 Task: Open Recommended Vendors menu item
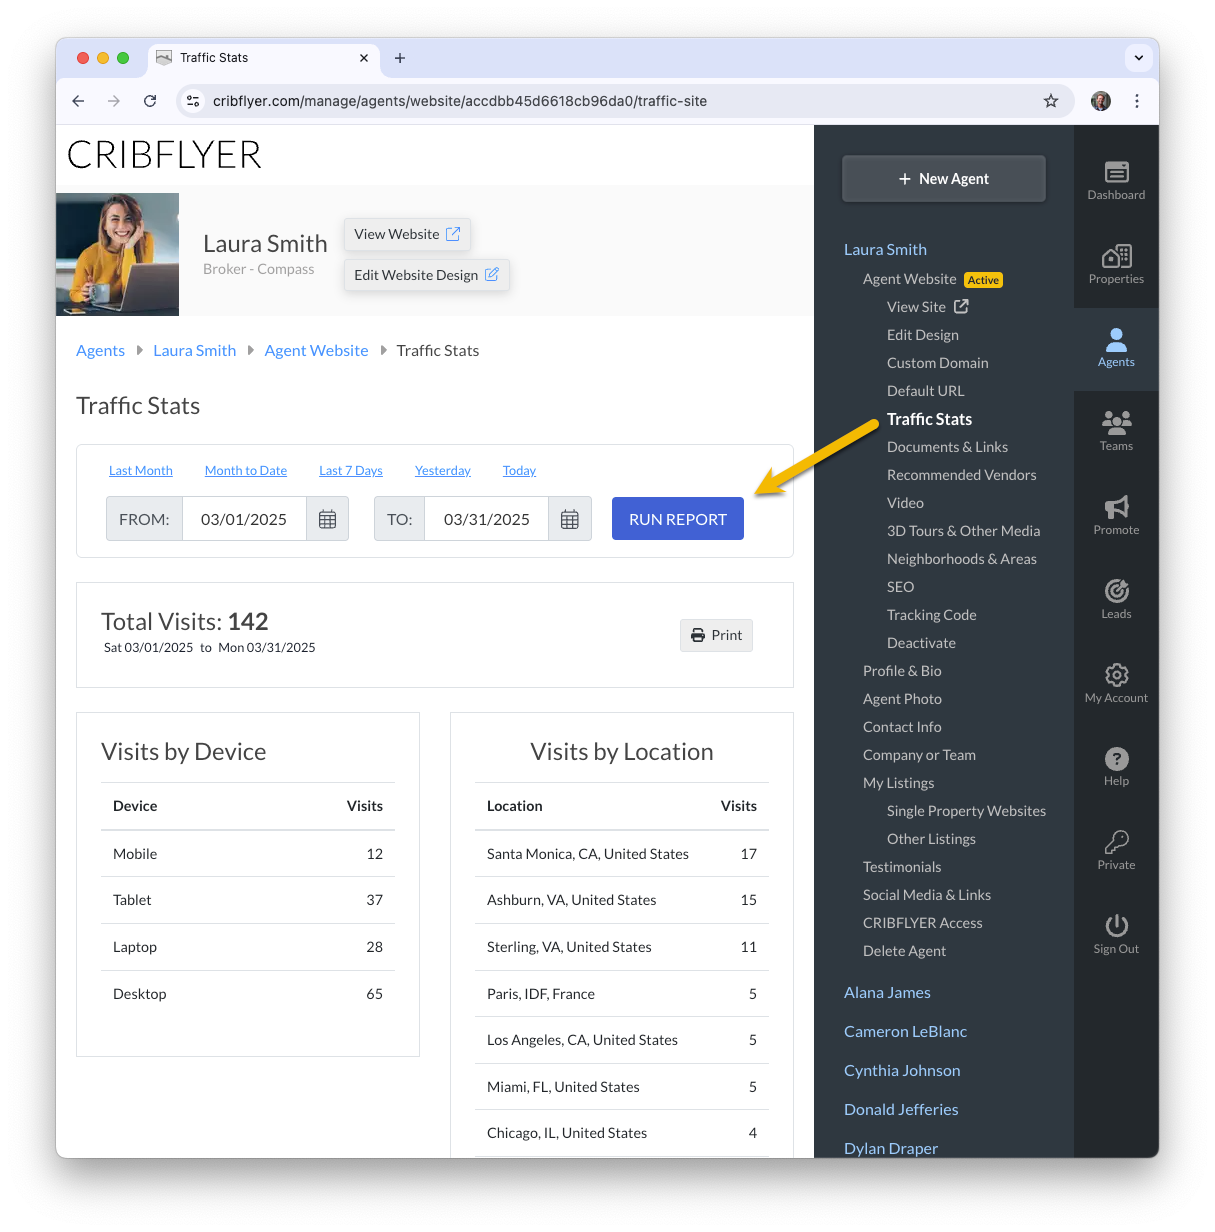click(962, 475)
